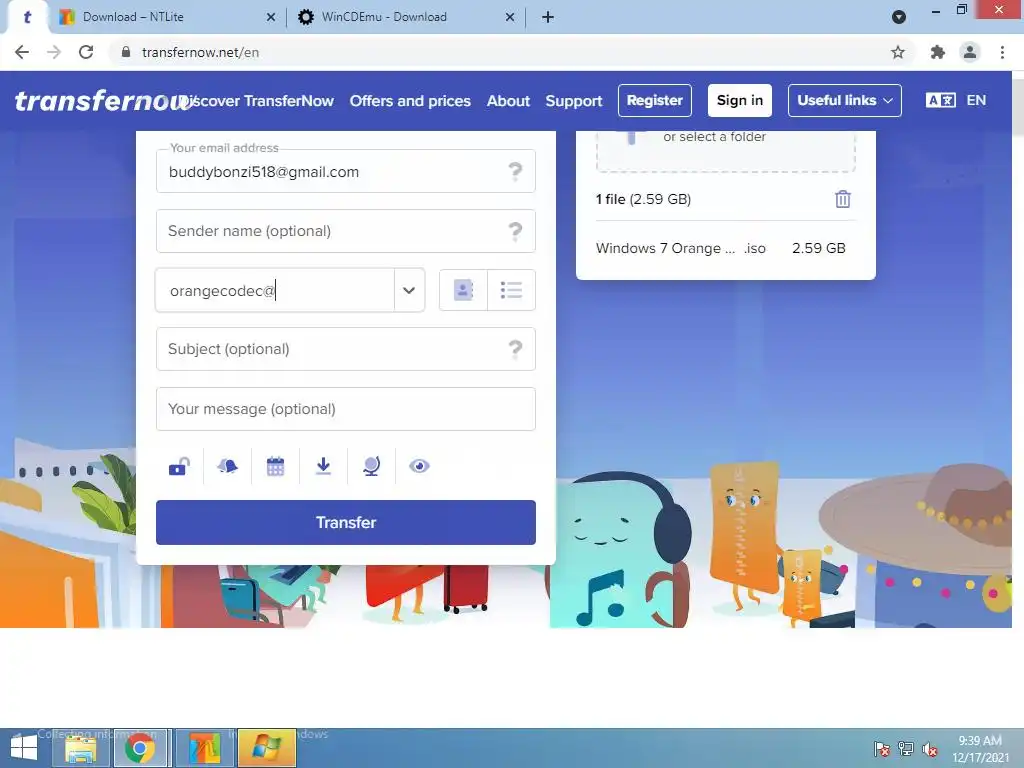Image resolution: width=1024 pixels, height=768 pixels.
Task: Click the bell notification icon
Action: pos(227,466)
